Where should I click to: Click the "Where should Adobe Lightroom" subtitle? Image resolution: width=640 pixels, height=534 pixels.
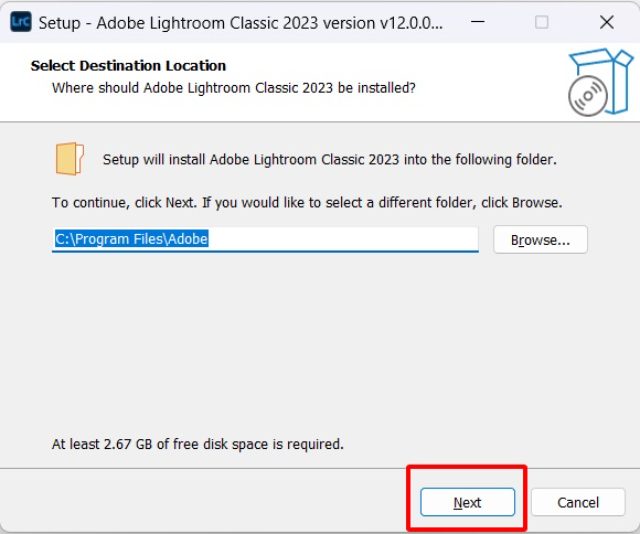[x=233, y=88]
